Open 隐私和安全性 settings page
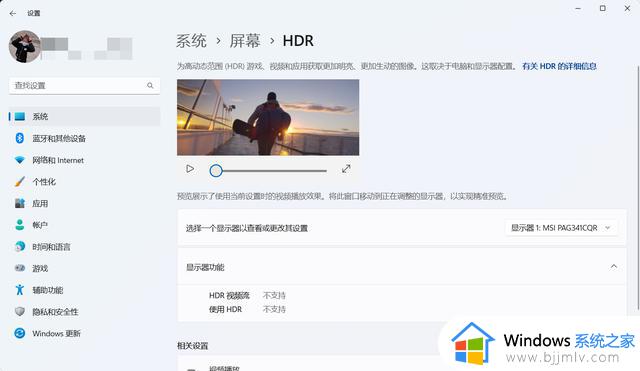This screenshot has width=640, height=371. point(84,311)
